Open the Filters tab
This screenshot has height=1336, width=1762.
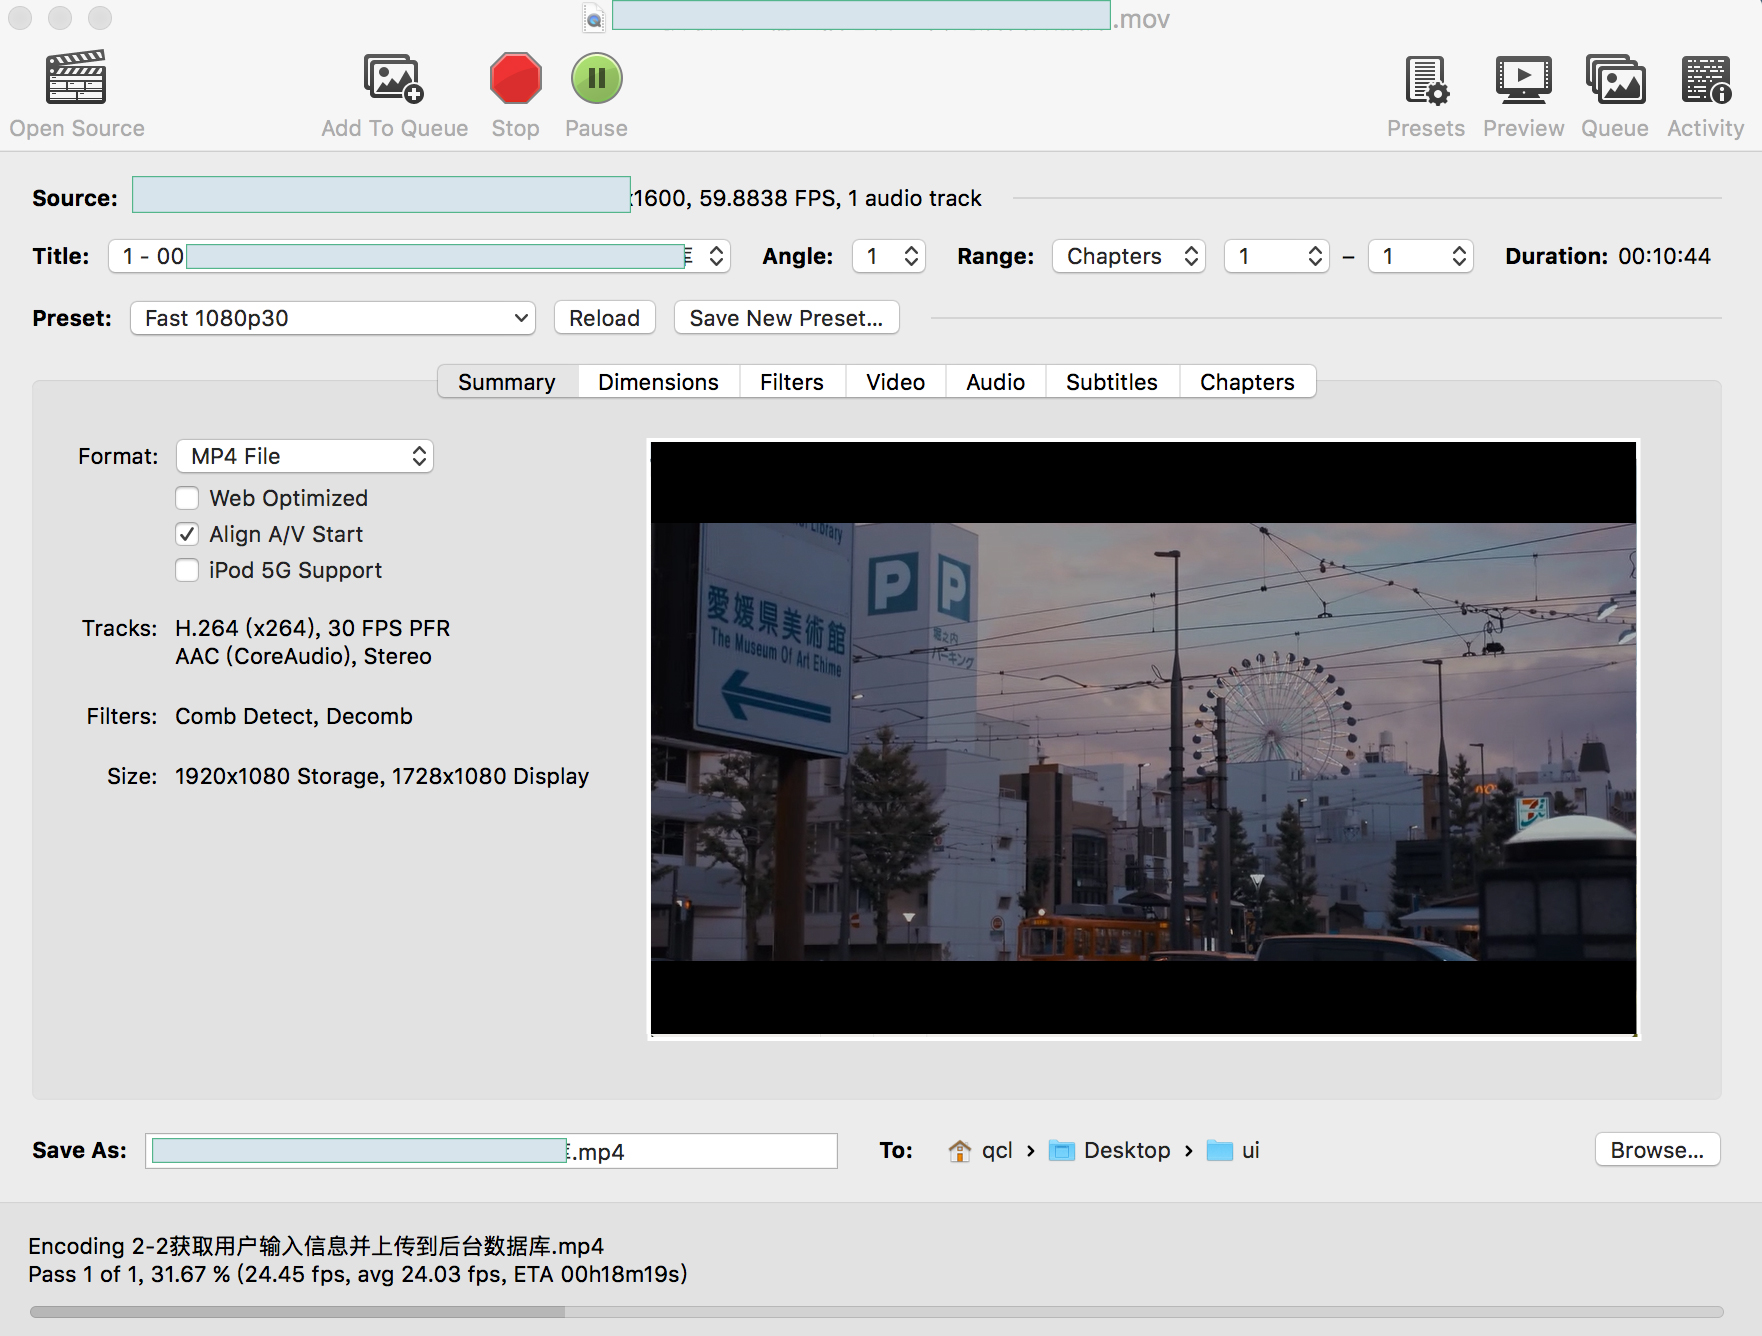(x=792, y=382)
